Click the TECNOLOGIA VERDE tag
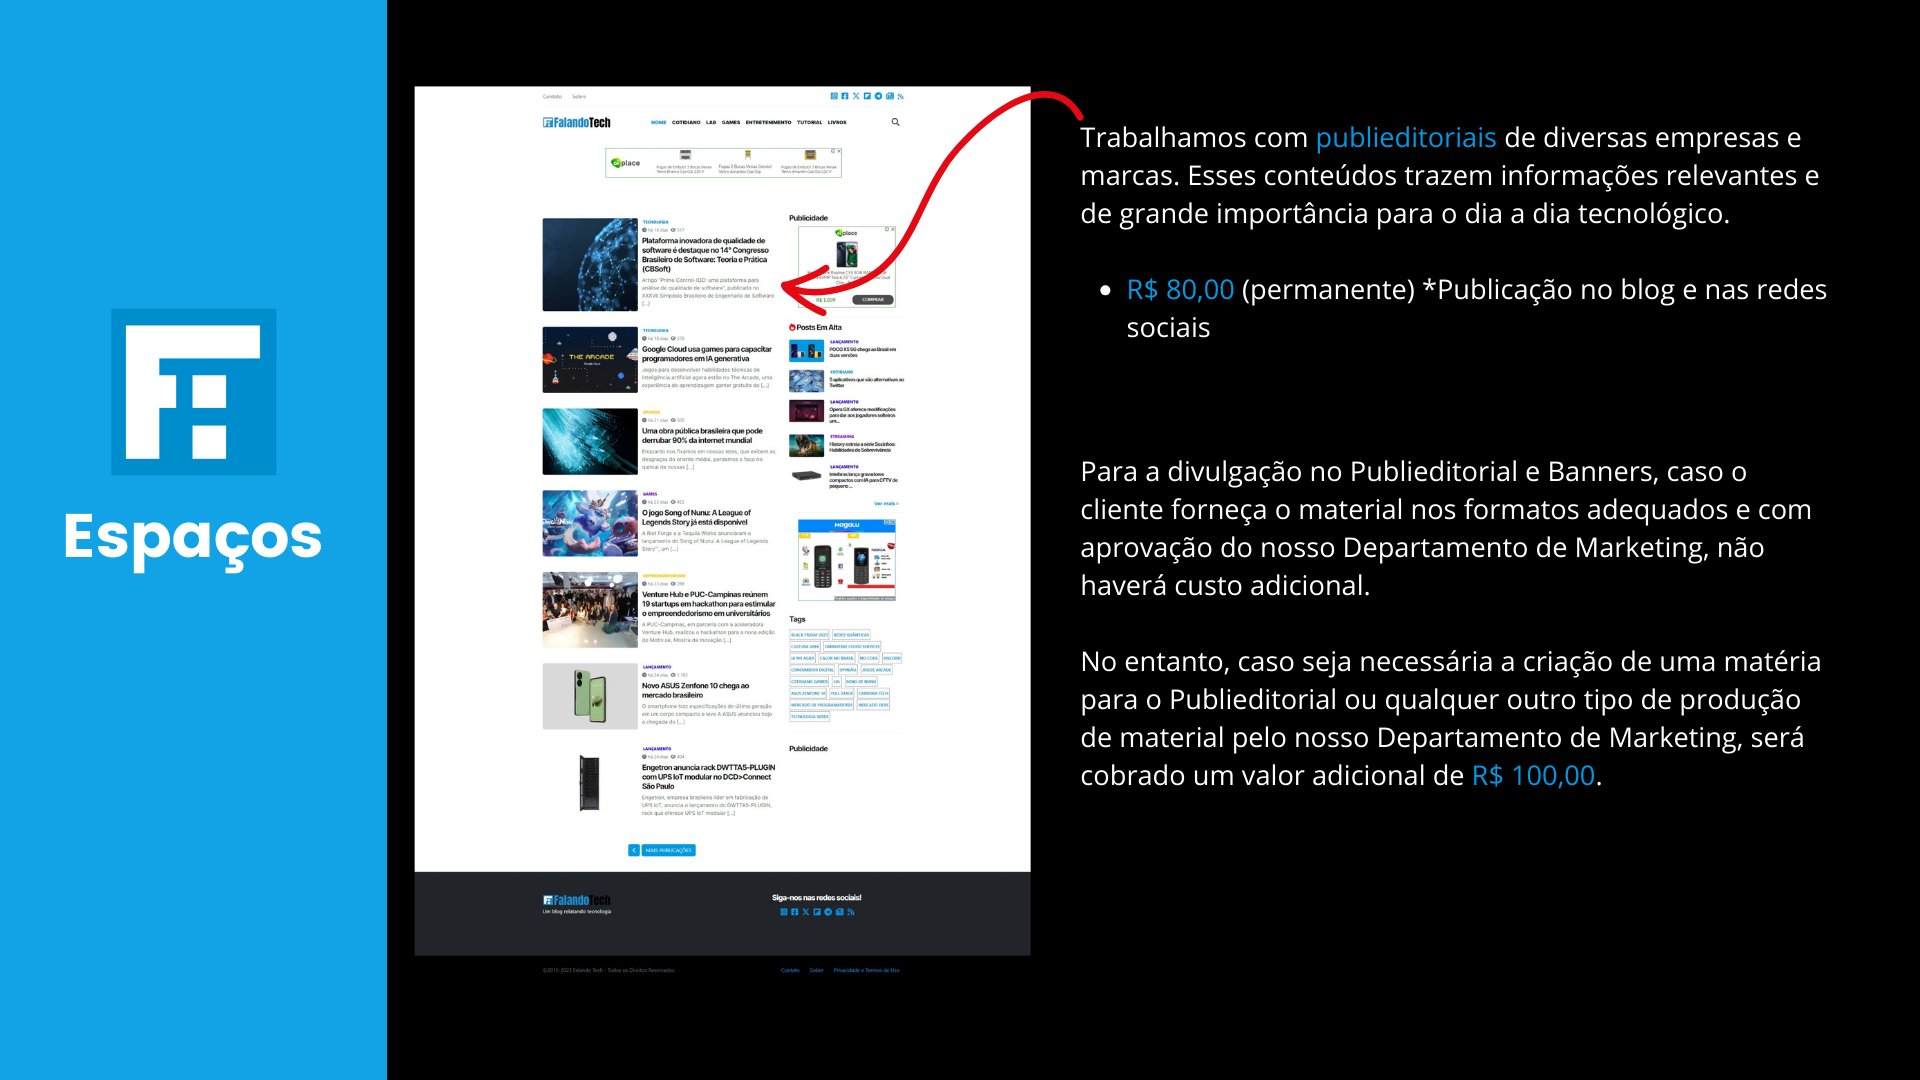1920x1080 pixels. (x=810, y=716)
